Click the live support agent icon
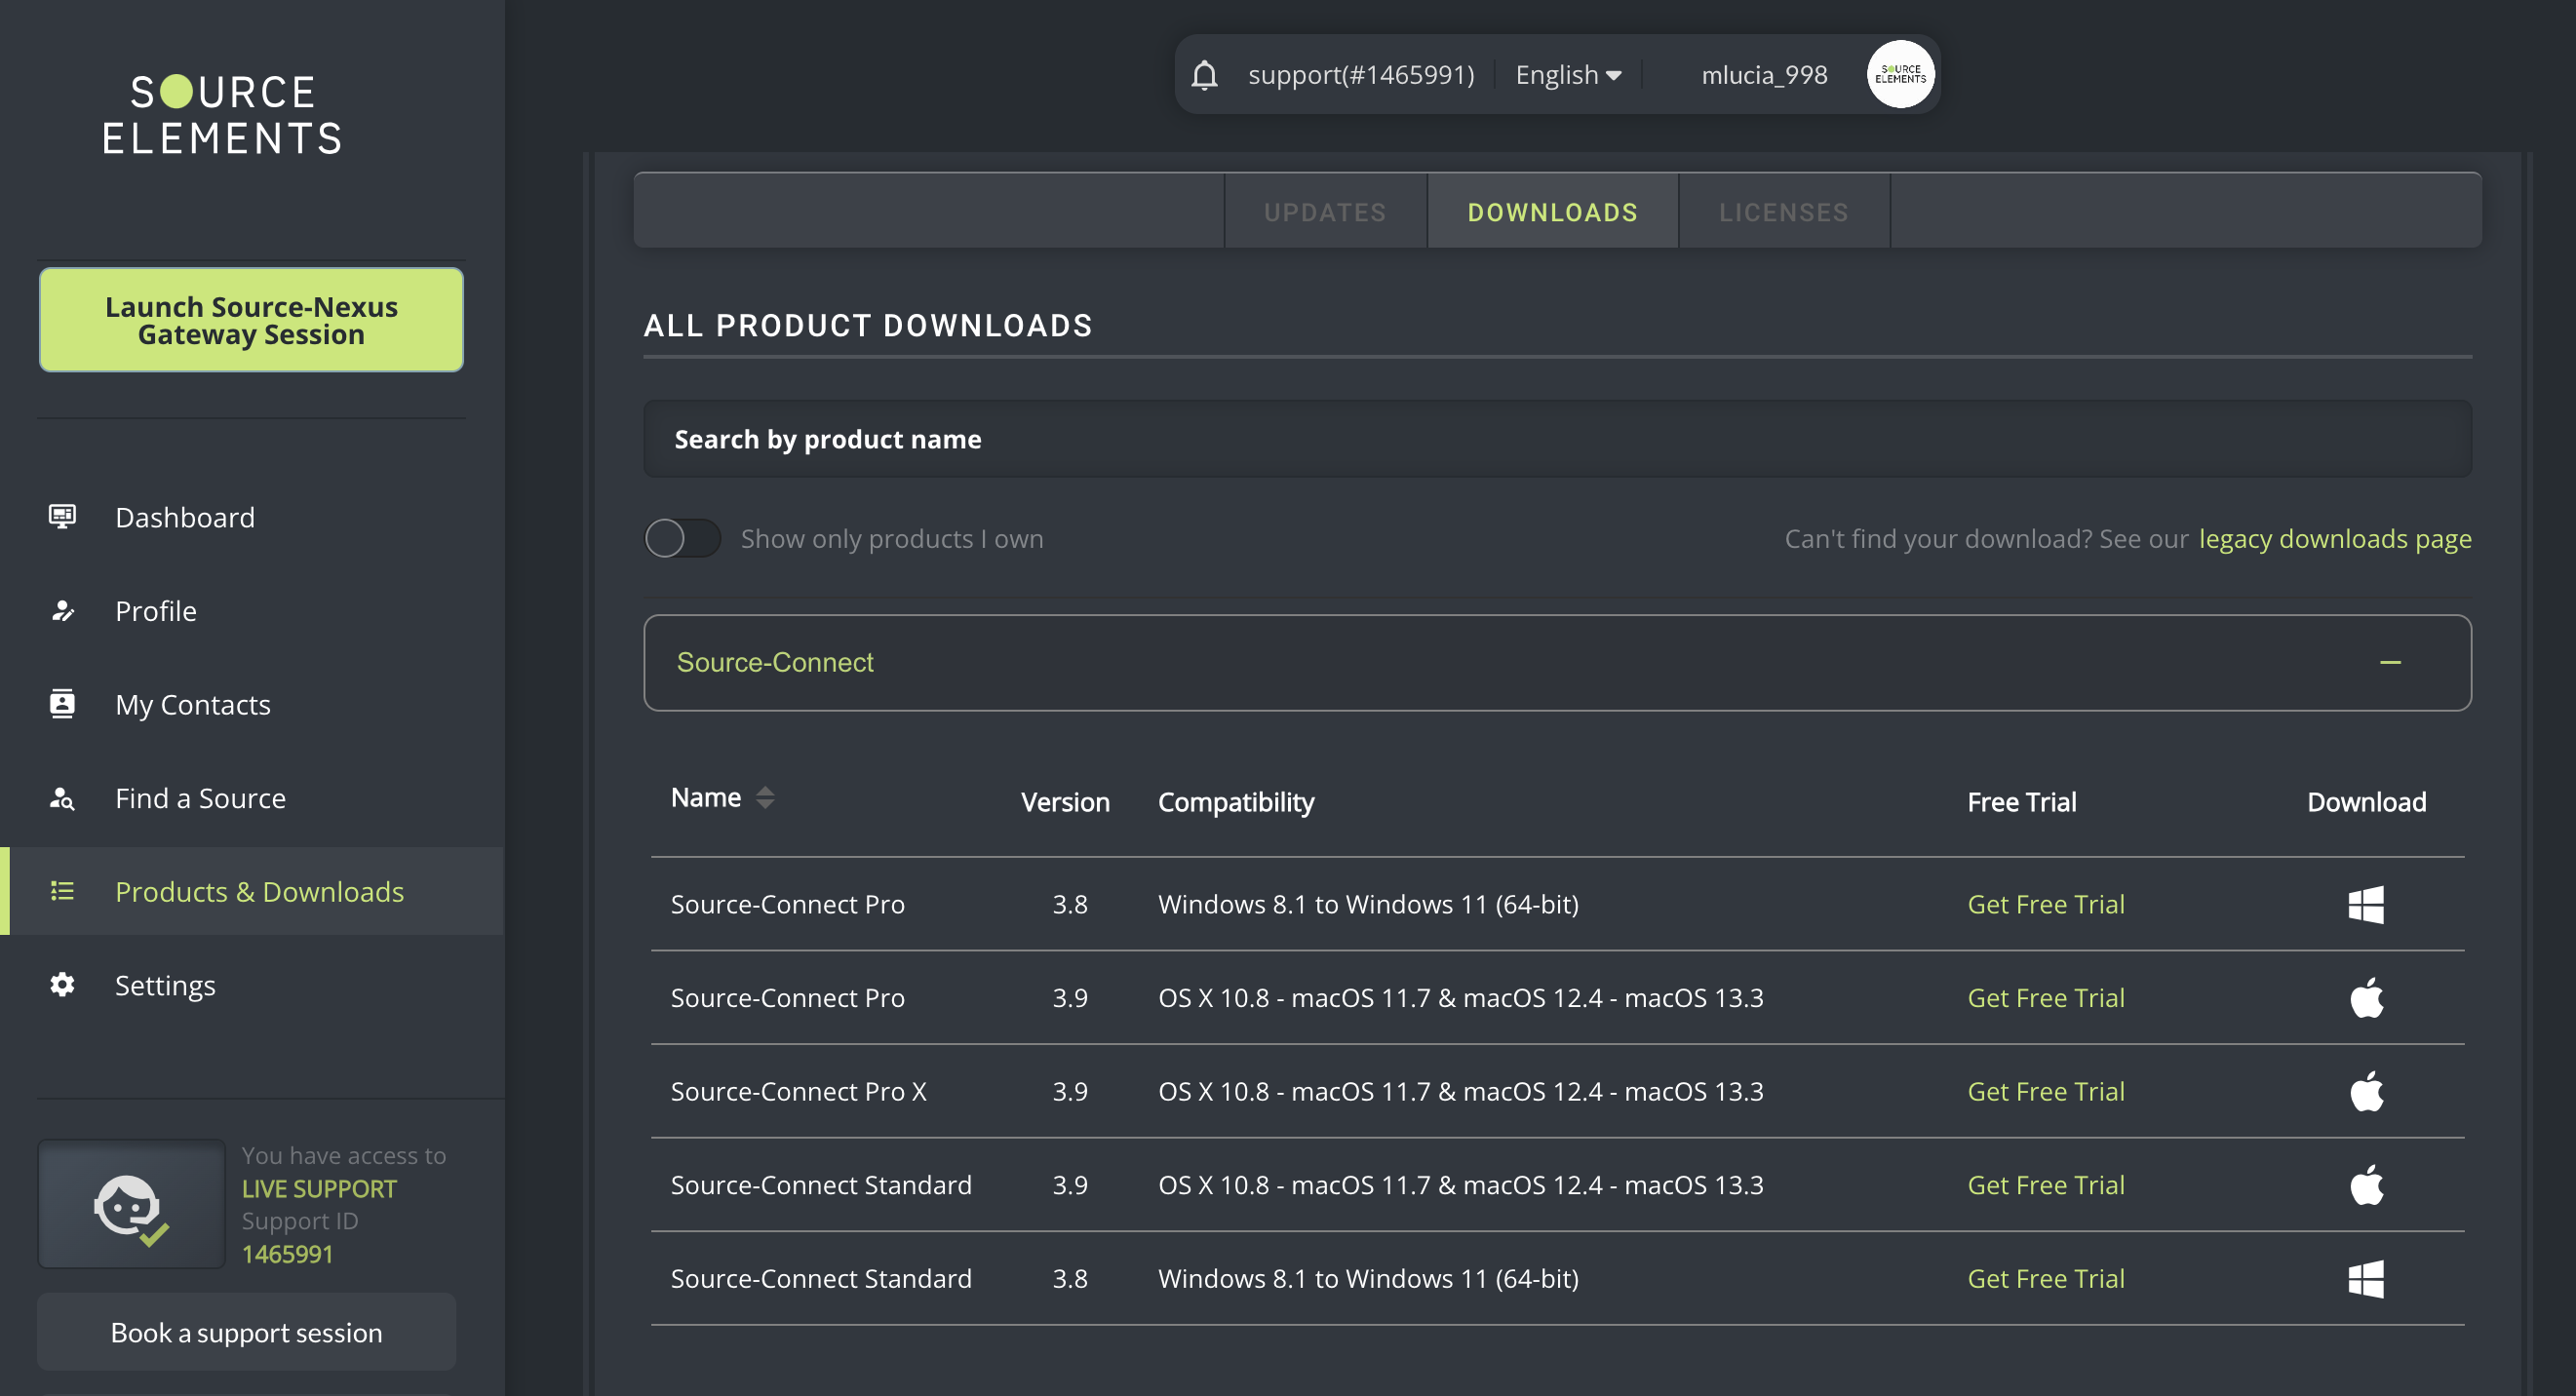This screenshot has width=2576, height=1396. coord(131,1205)
